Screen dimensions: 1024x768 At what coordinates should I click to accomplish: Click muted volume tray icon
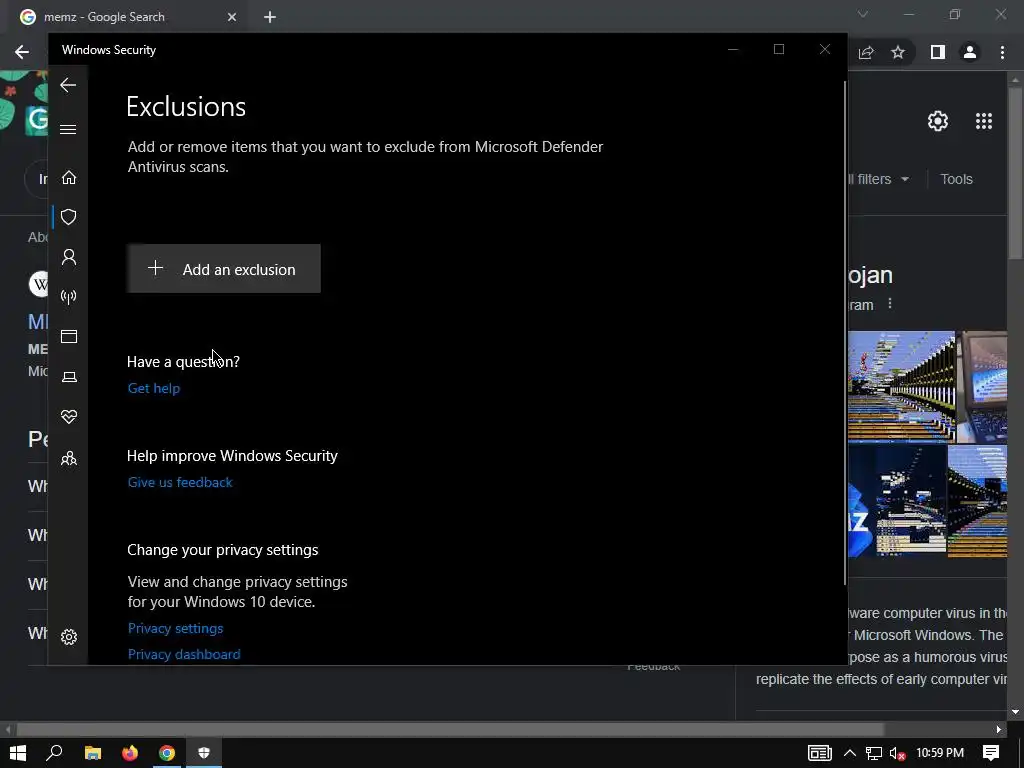pos(897,753)
